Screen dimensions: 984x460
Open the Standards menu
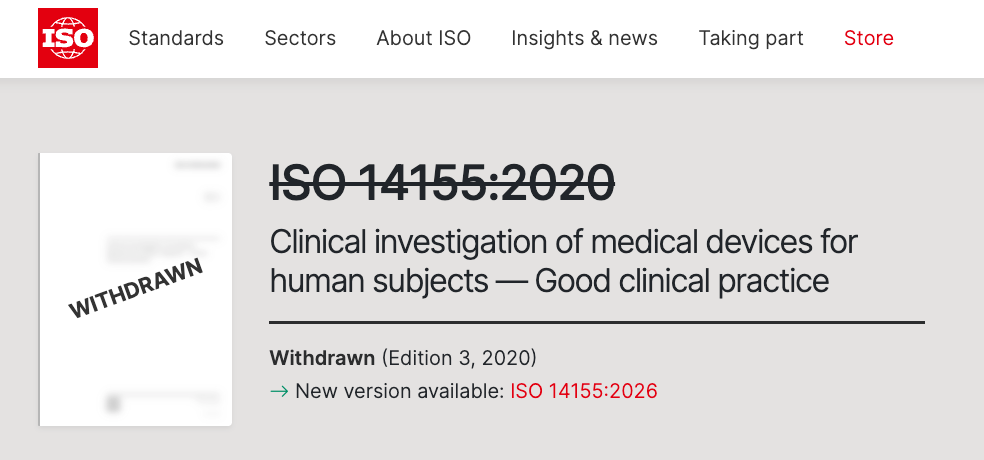pos(176,39)
